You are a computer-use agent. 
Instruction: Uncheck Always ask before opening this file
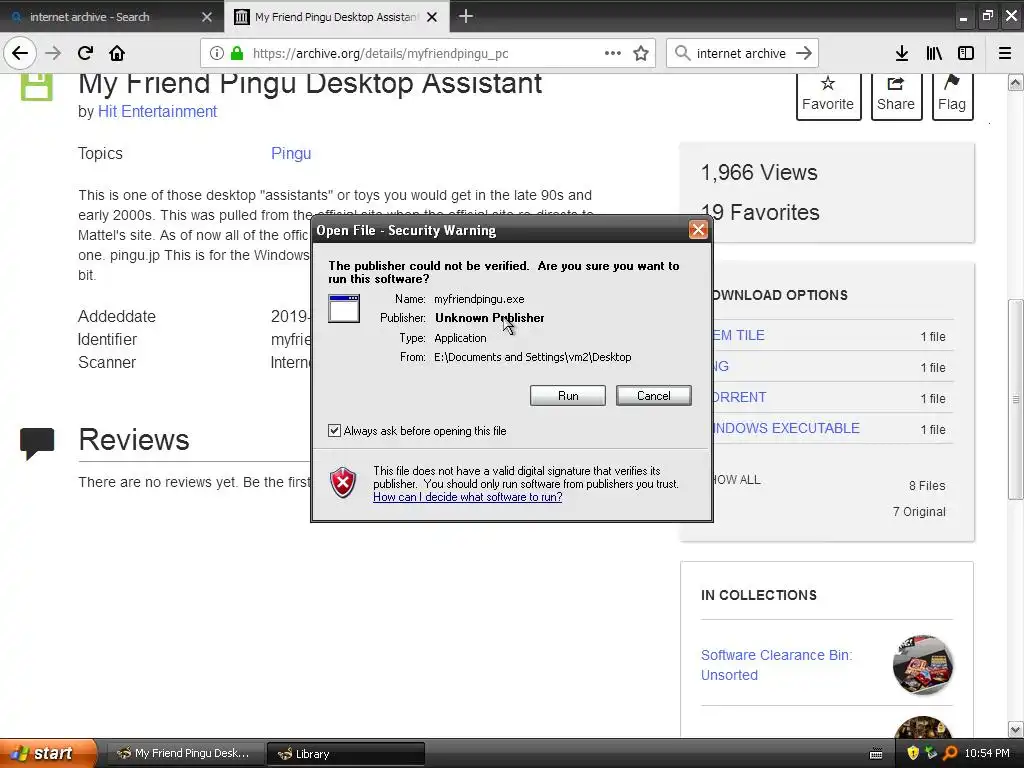334,430
